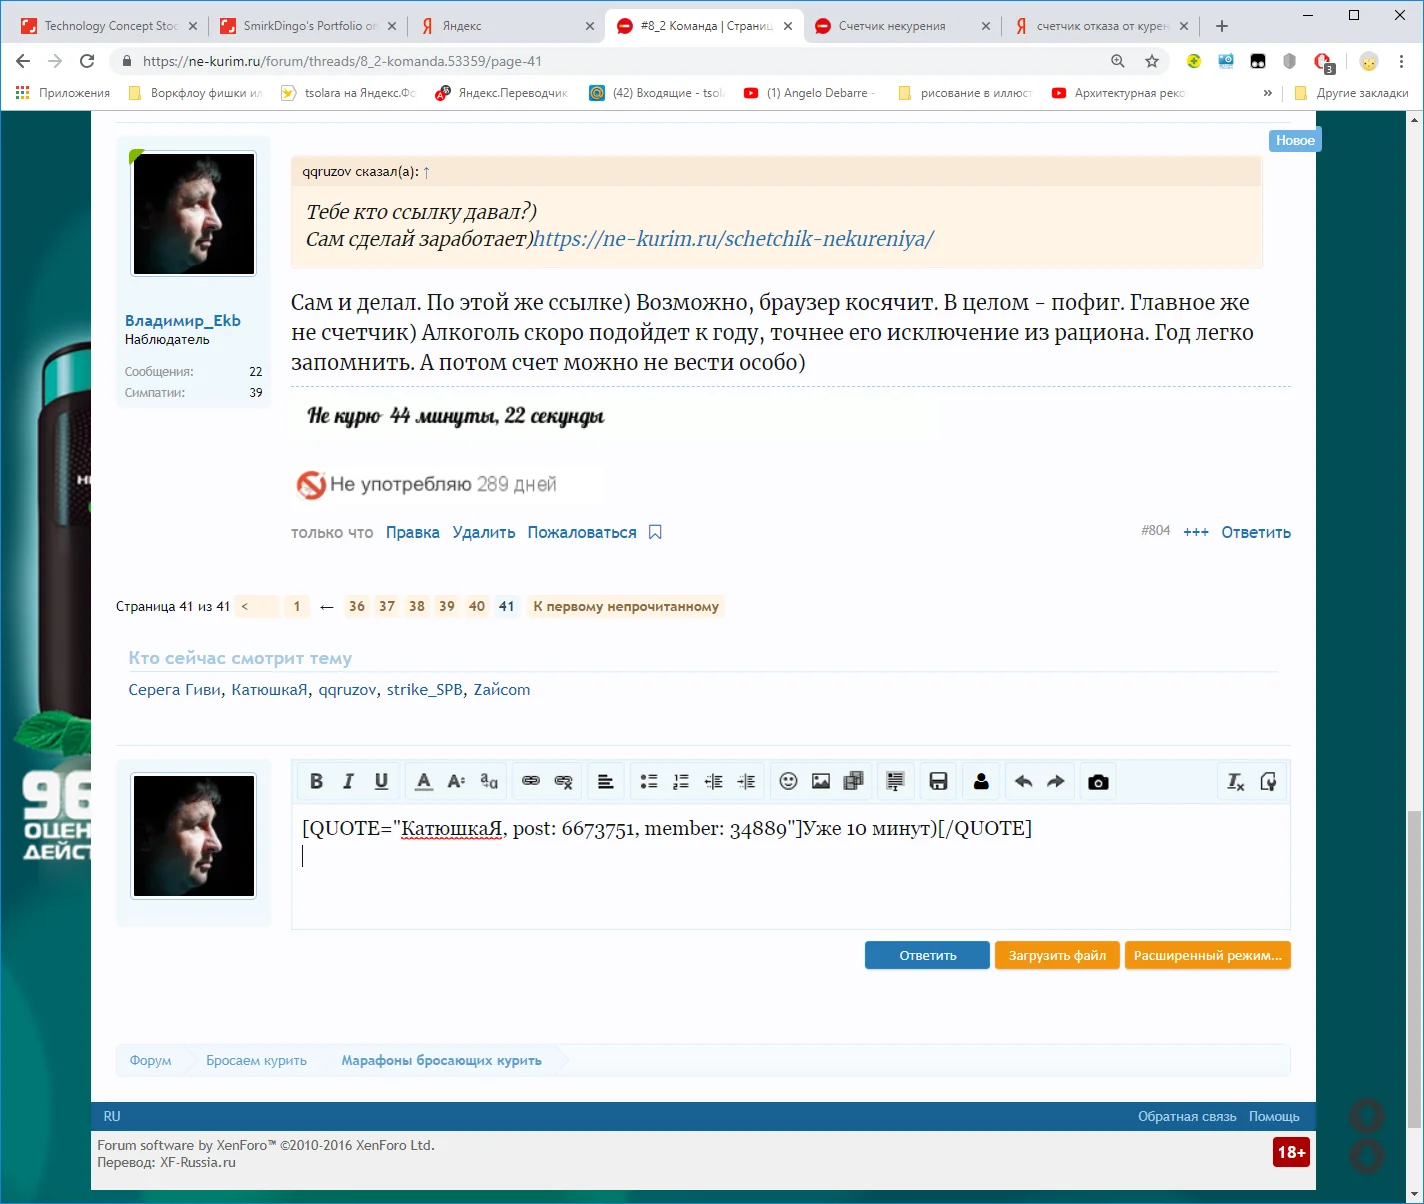Open the text alignment dropdown in the editor
The height and width of the screenshot is (1204, 1424).
point(606,782)
